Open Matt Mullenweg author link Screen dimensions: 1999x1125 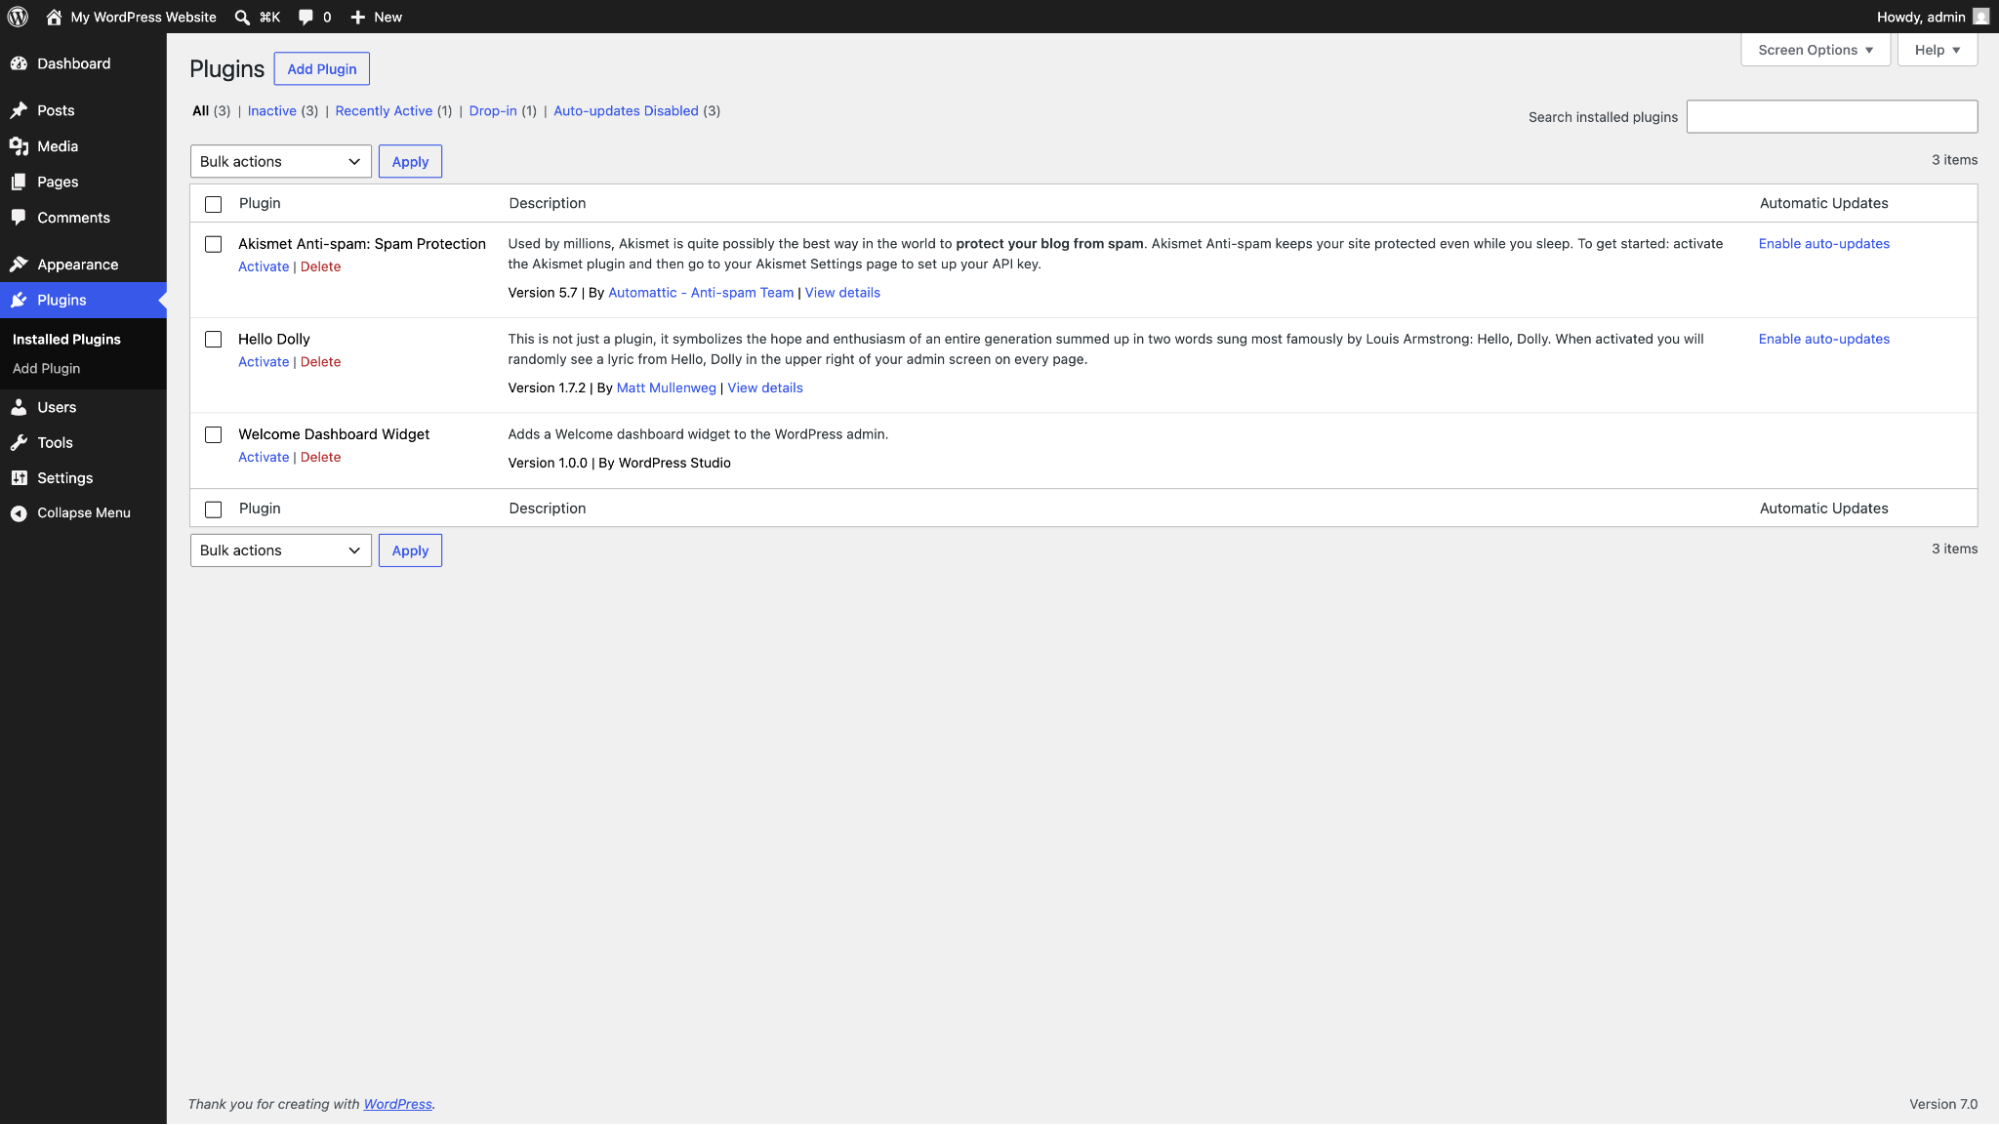pyautogui.click(x=666, y=388)
